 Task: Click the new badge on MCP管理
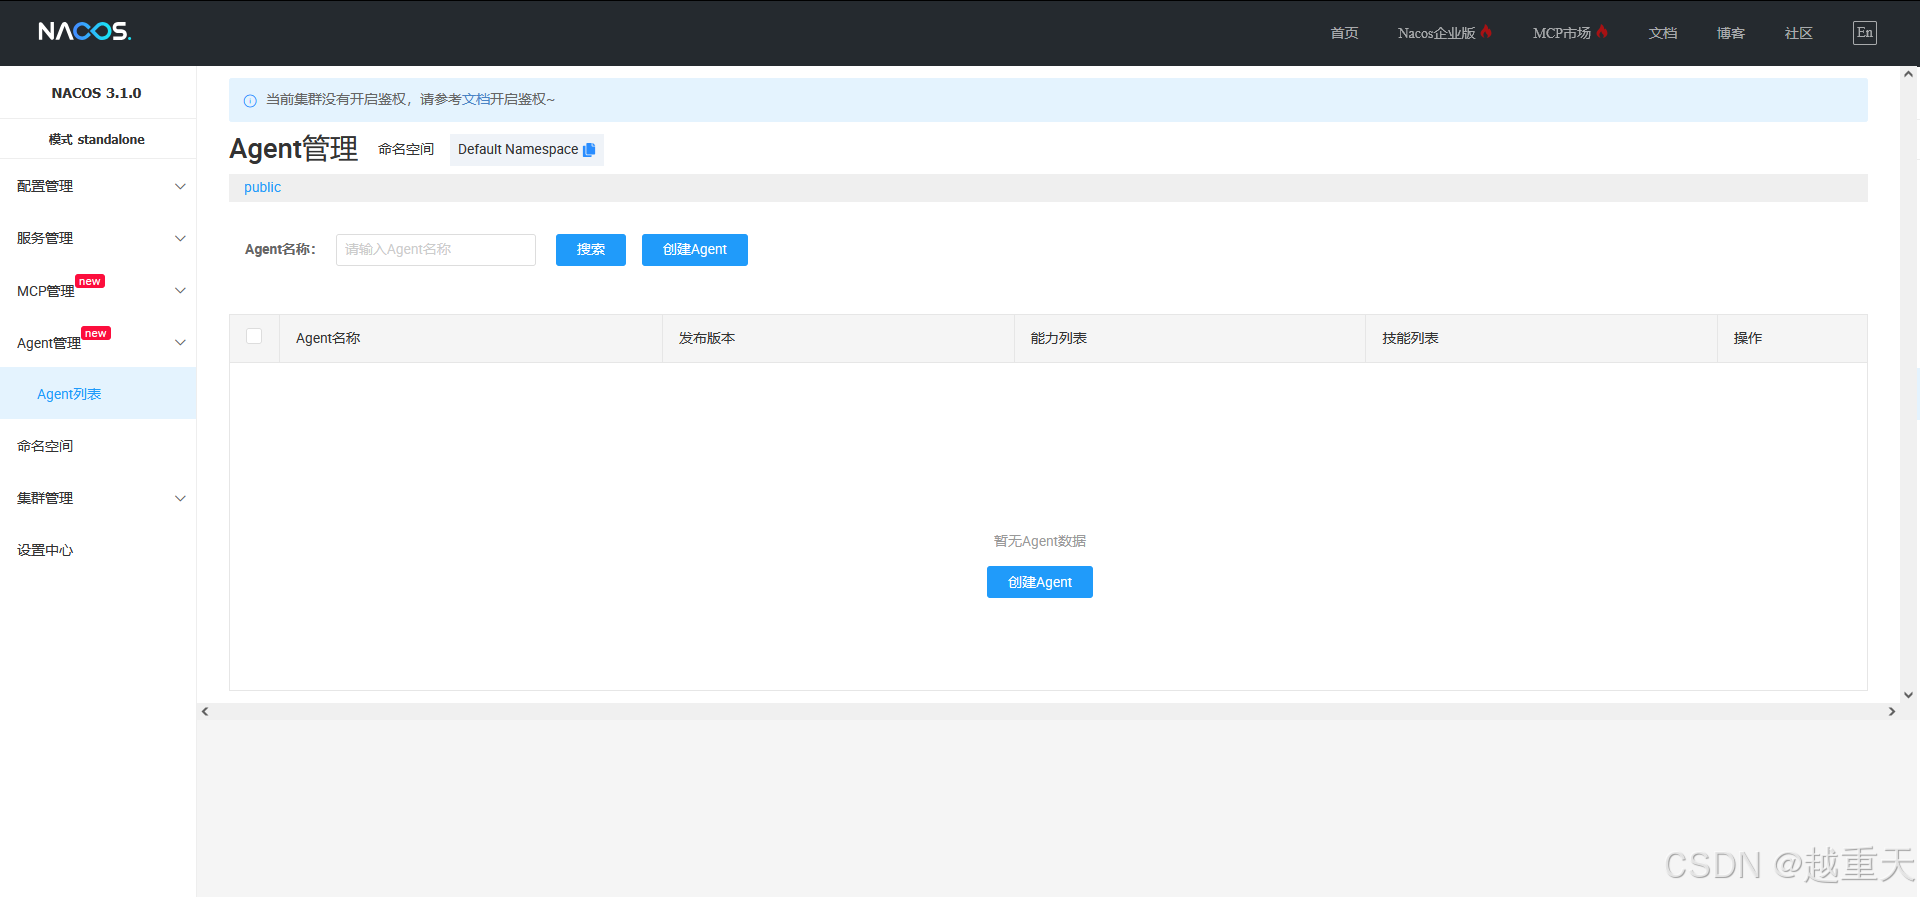[x=90, y=281]
